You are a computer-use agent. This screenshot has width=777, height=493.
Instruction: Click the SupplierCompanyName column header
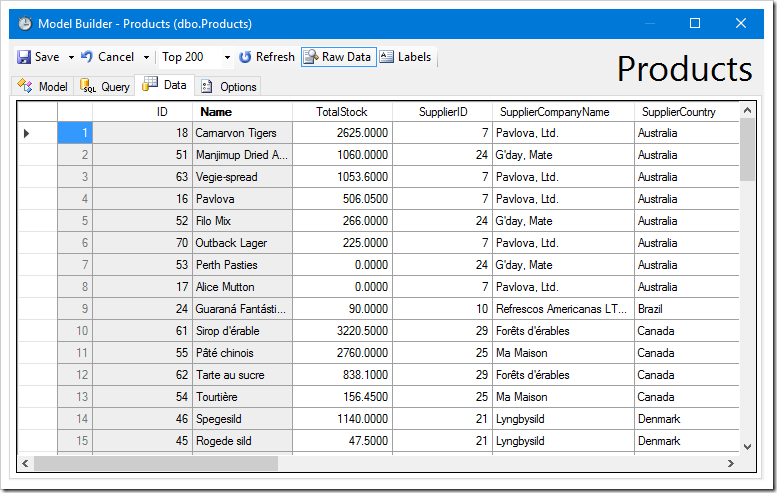pyautogui.click(x=563, y=112)
